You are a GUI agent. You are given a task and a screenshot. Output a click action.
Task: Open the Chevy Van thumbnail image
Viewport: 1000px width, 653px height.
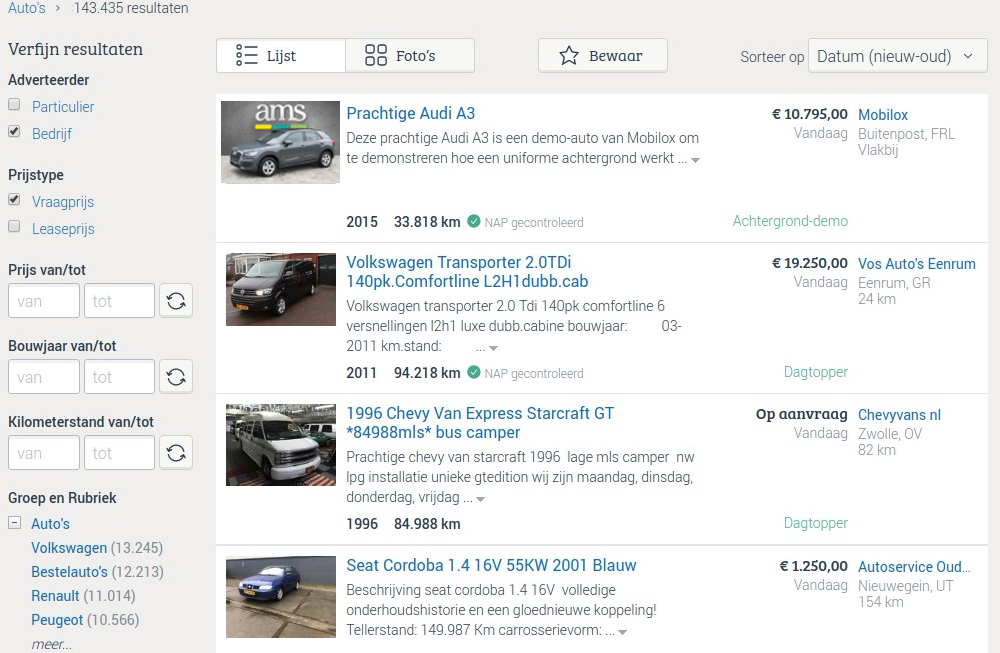point(281,444)
